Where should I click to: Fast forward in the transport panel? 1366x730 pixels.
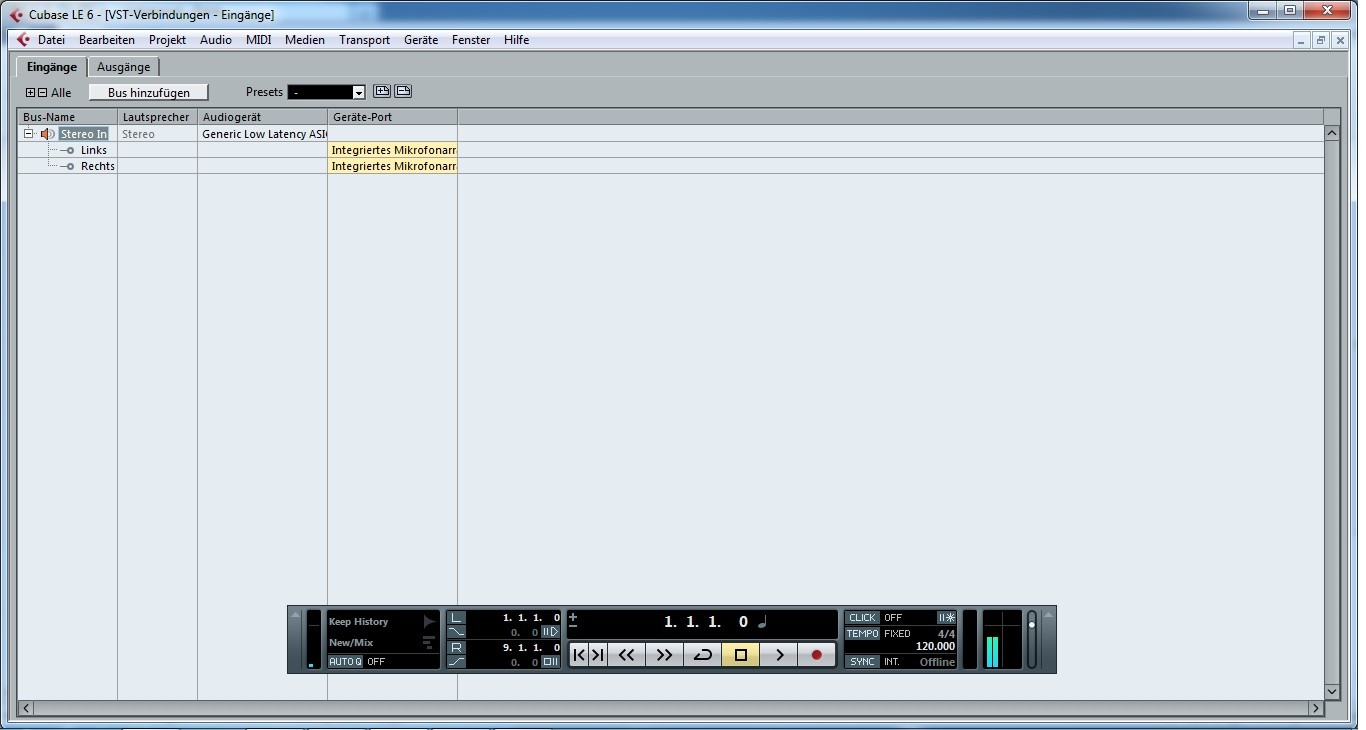(664, 655)
